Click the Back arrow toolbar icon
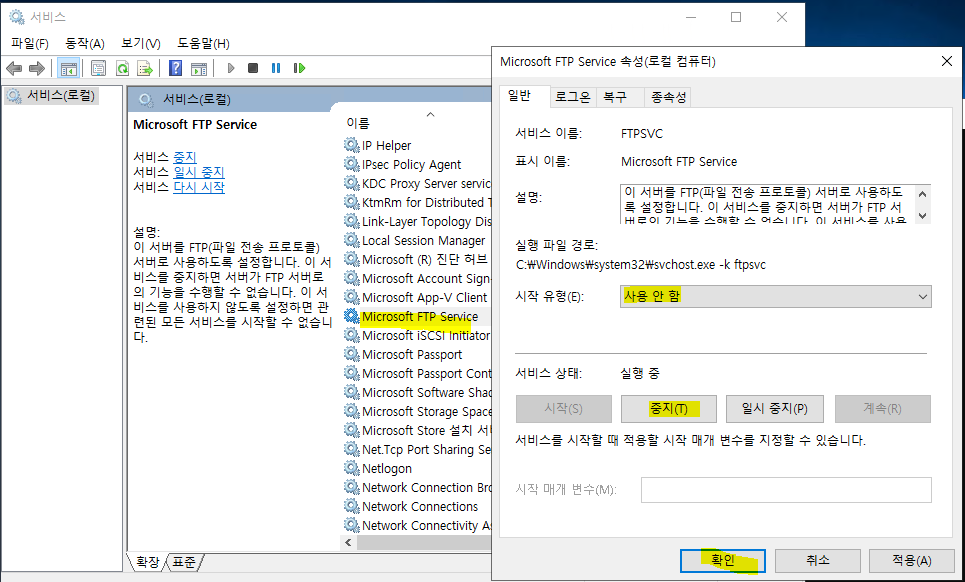 click(14, 68)
